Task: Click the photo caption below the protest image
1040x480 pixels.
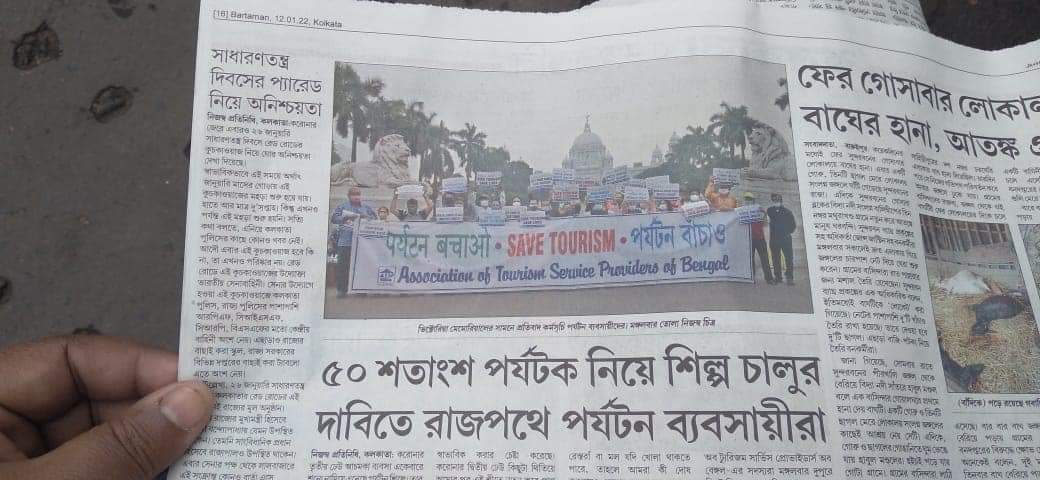Action: 566,326
